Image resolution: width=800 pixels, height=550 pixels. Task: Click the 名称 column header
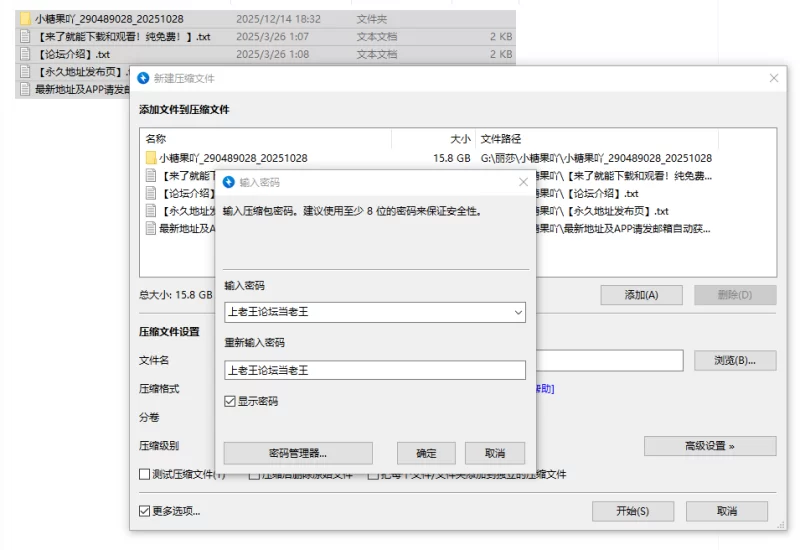point(265,139)
